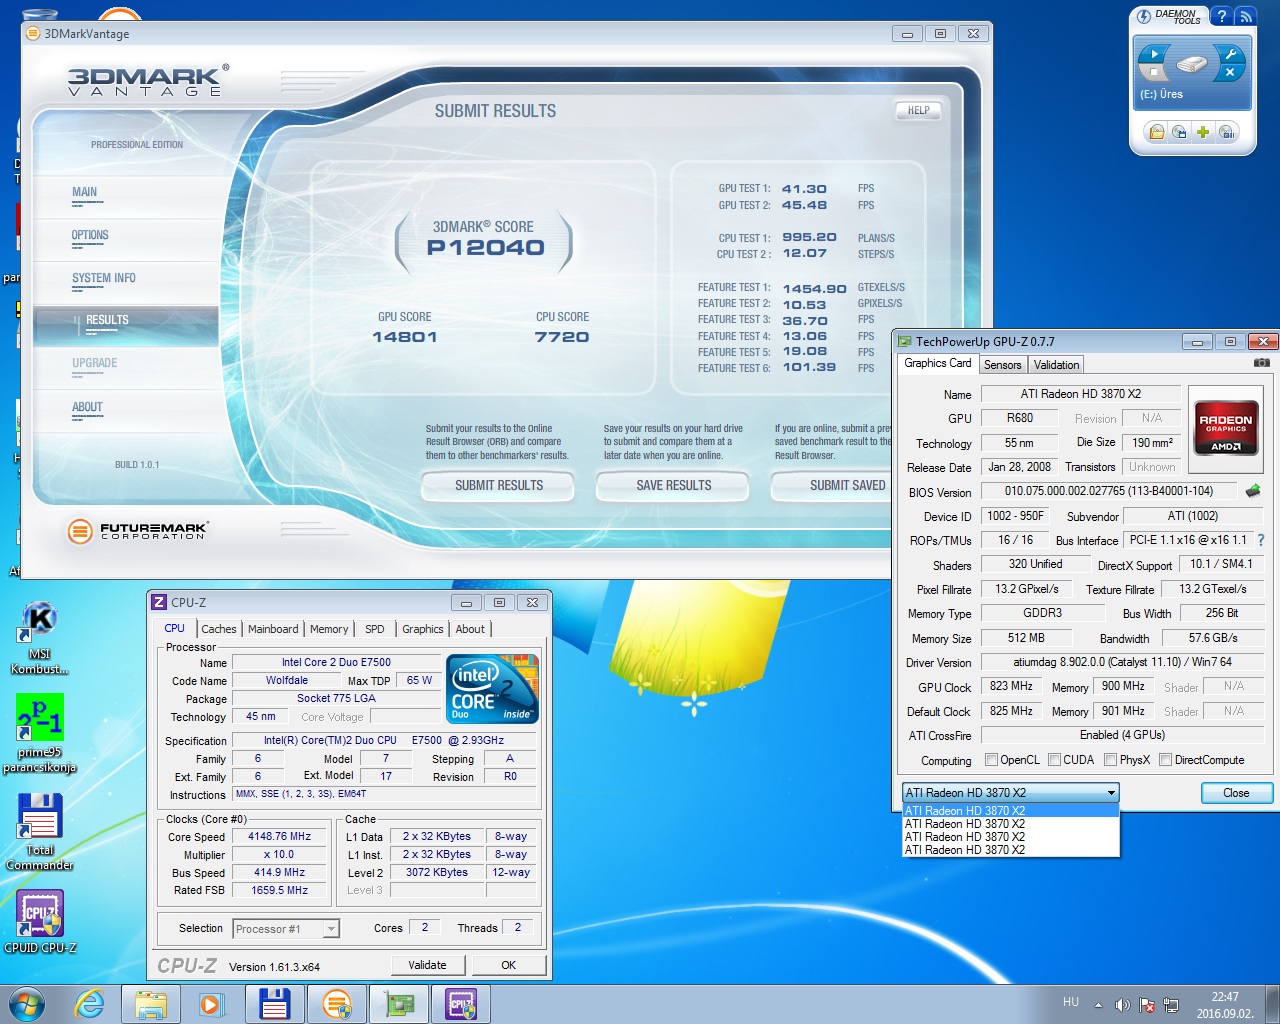Open SYSTEM INFO in 3DMark sidebar

(103, 279)
